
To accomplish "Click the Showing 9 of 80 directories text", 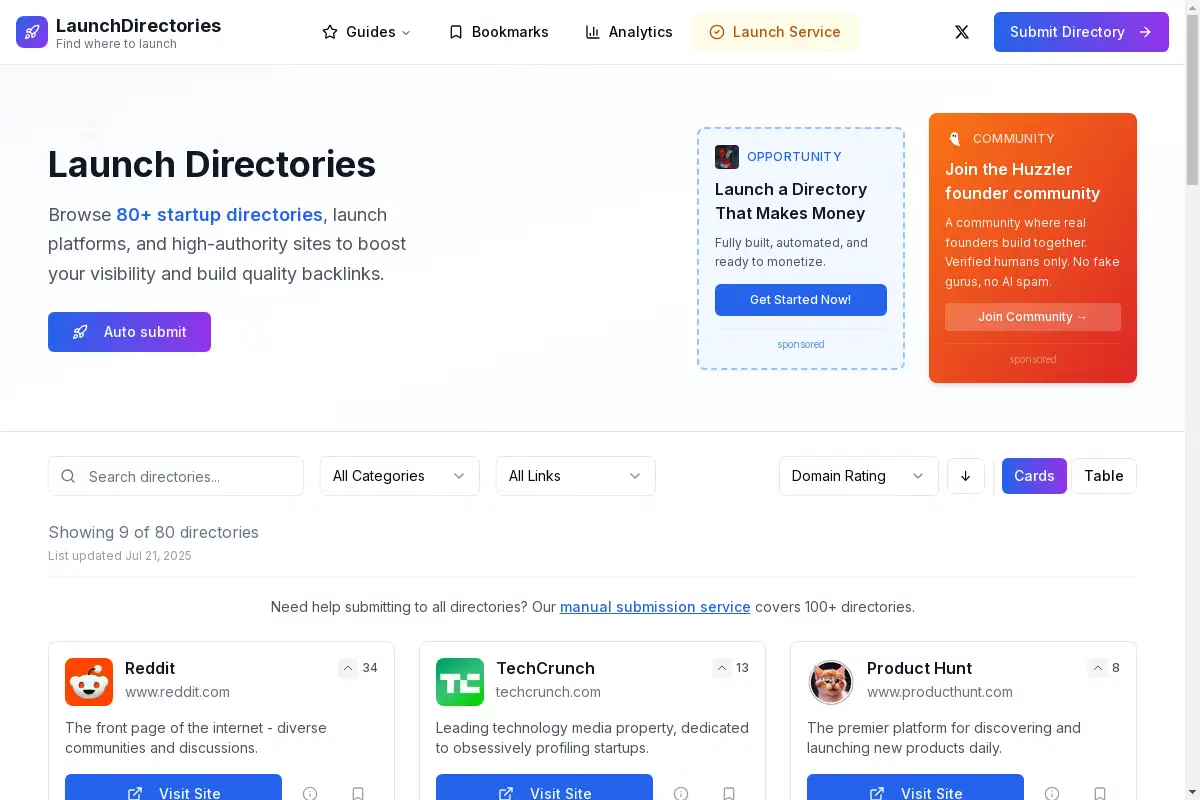I will coord(153,532).
